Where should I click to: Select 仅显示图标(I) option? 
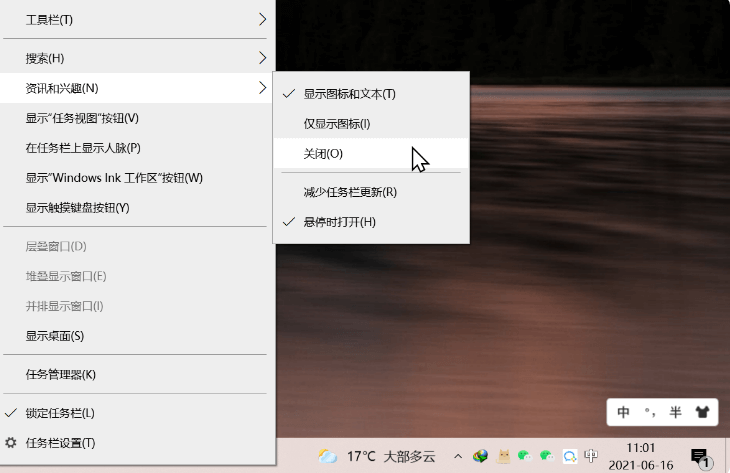point(371,124)
